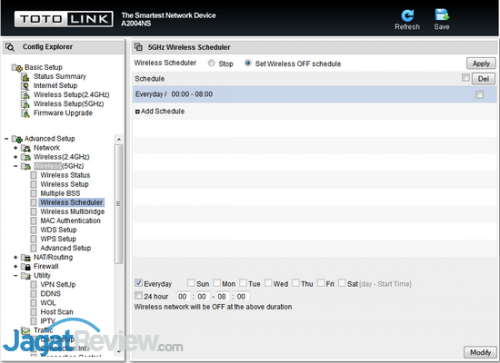Open WOL under Utility

pos(48,303)
